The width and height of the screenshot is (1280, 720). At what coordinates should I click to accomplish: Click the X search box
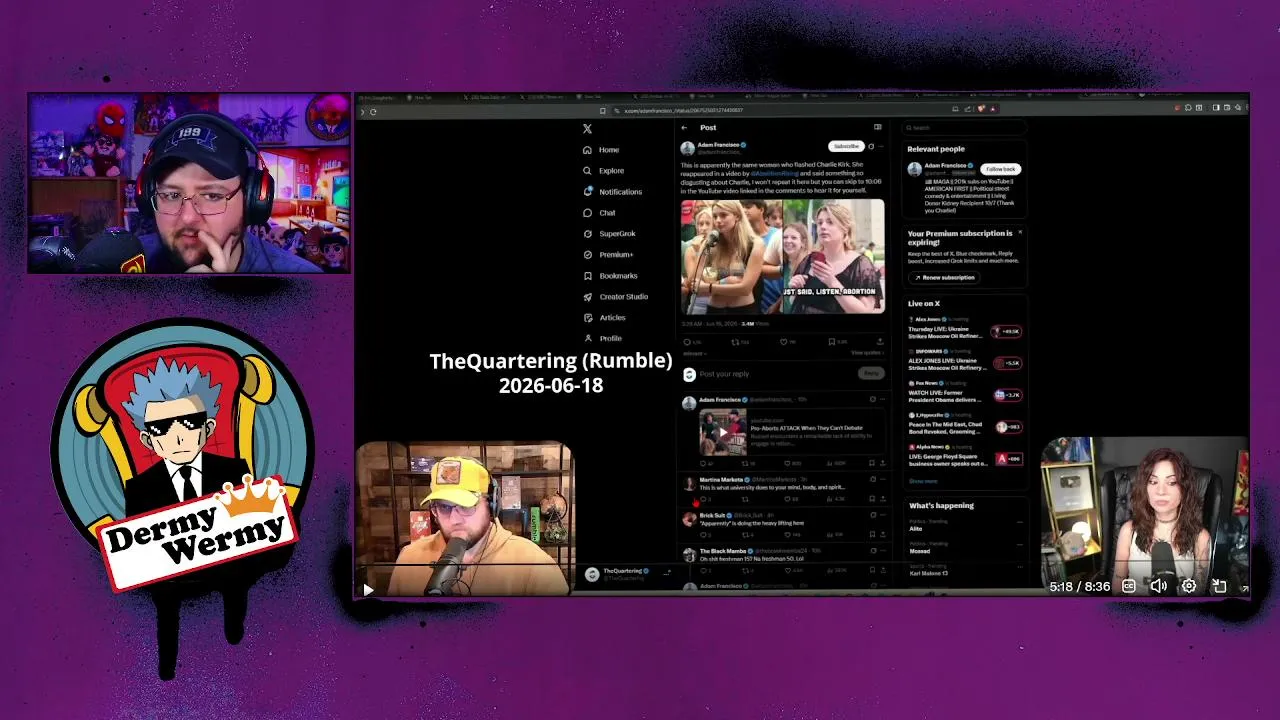click(x=964, y=128)
